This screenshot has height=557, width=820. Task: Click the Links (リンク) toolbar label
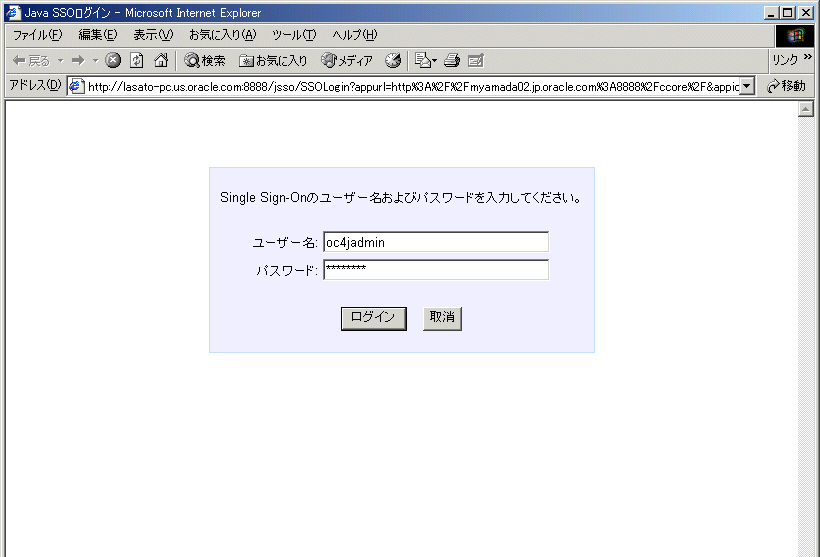tap(785, 60)
